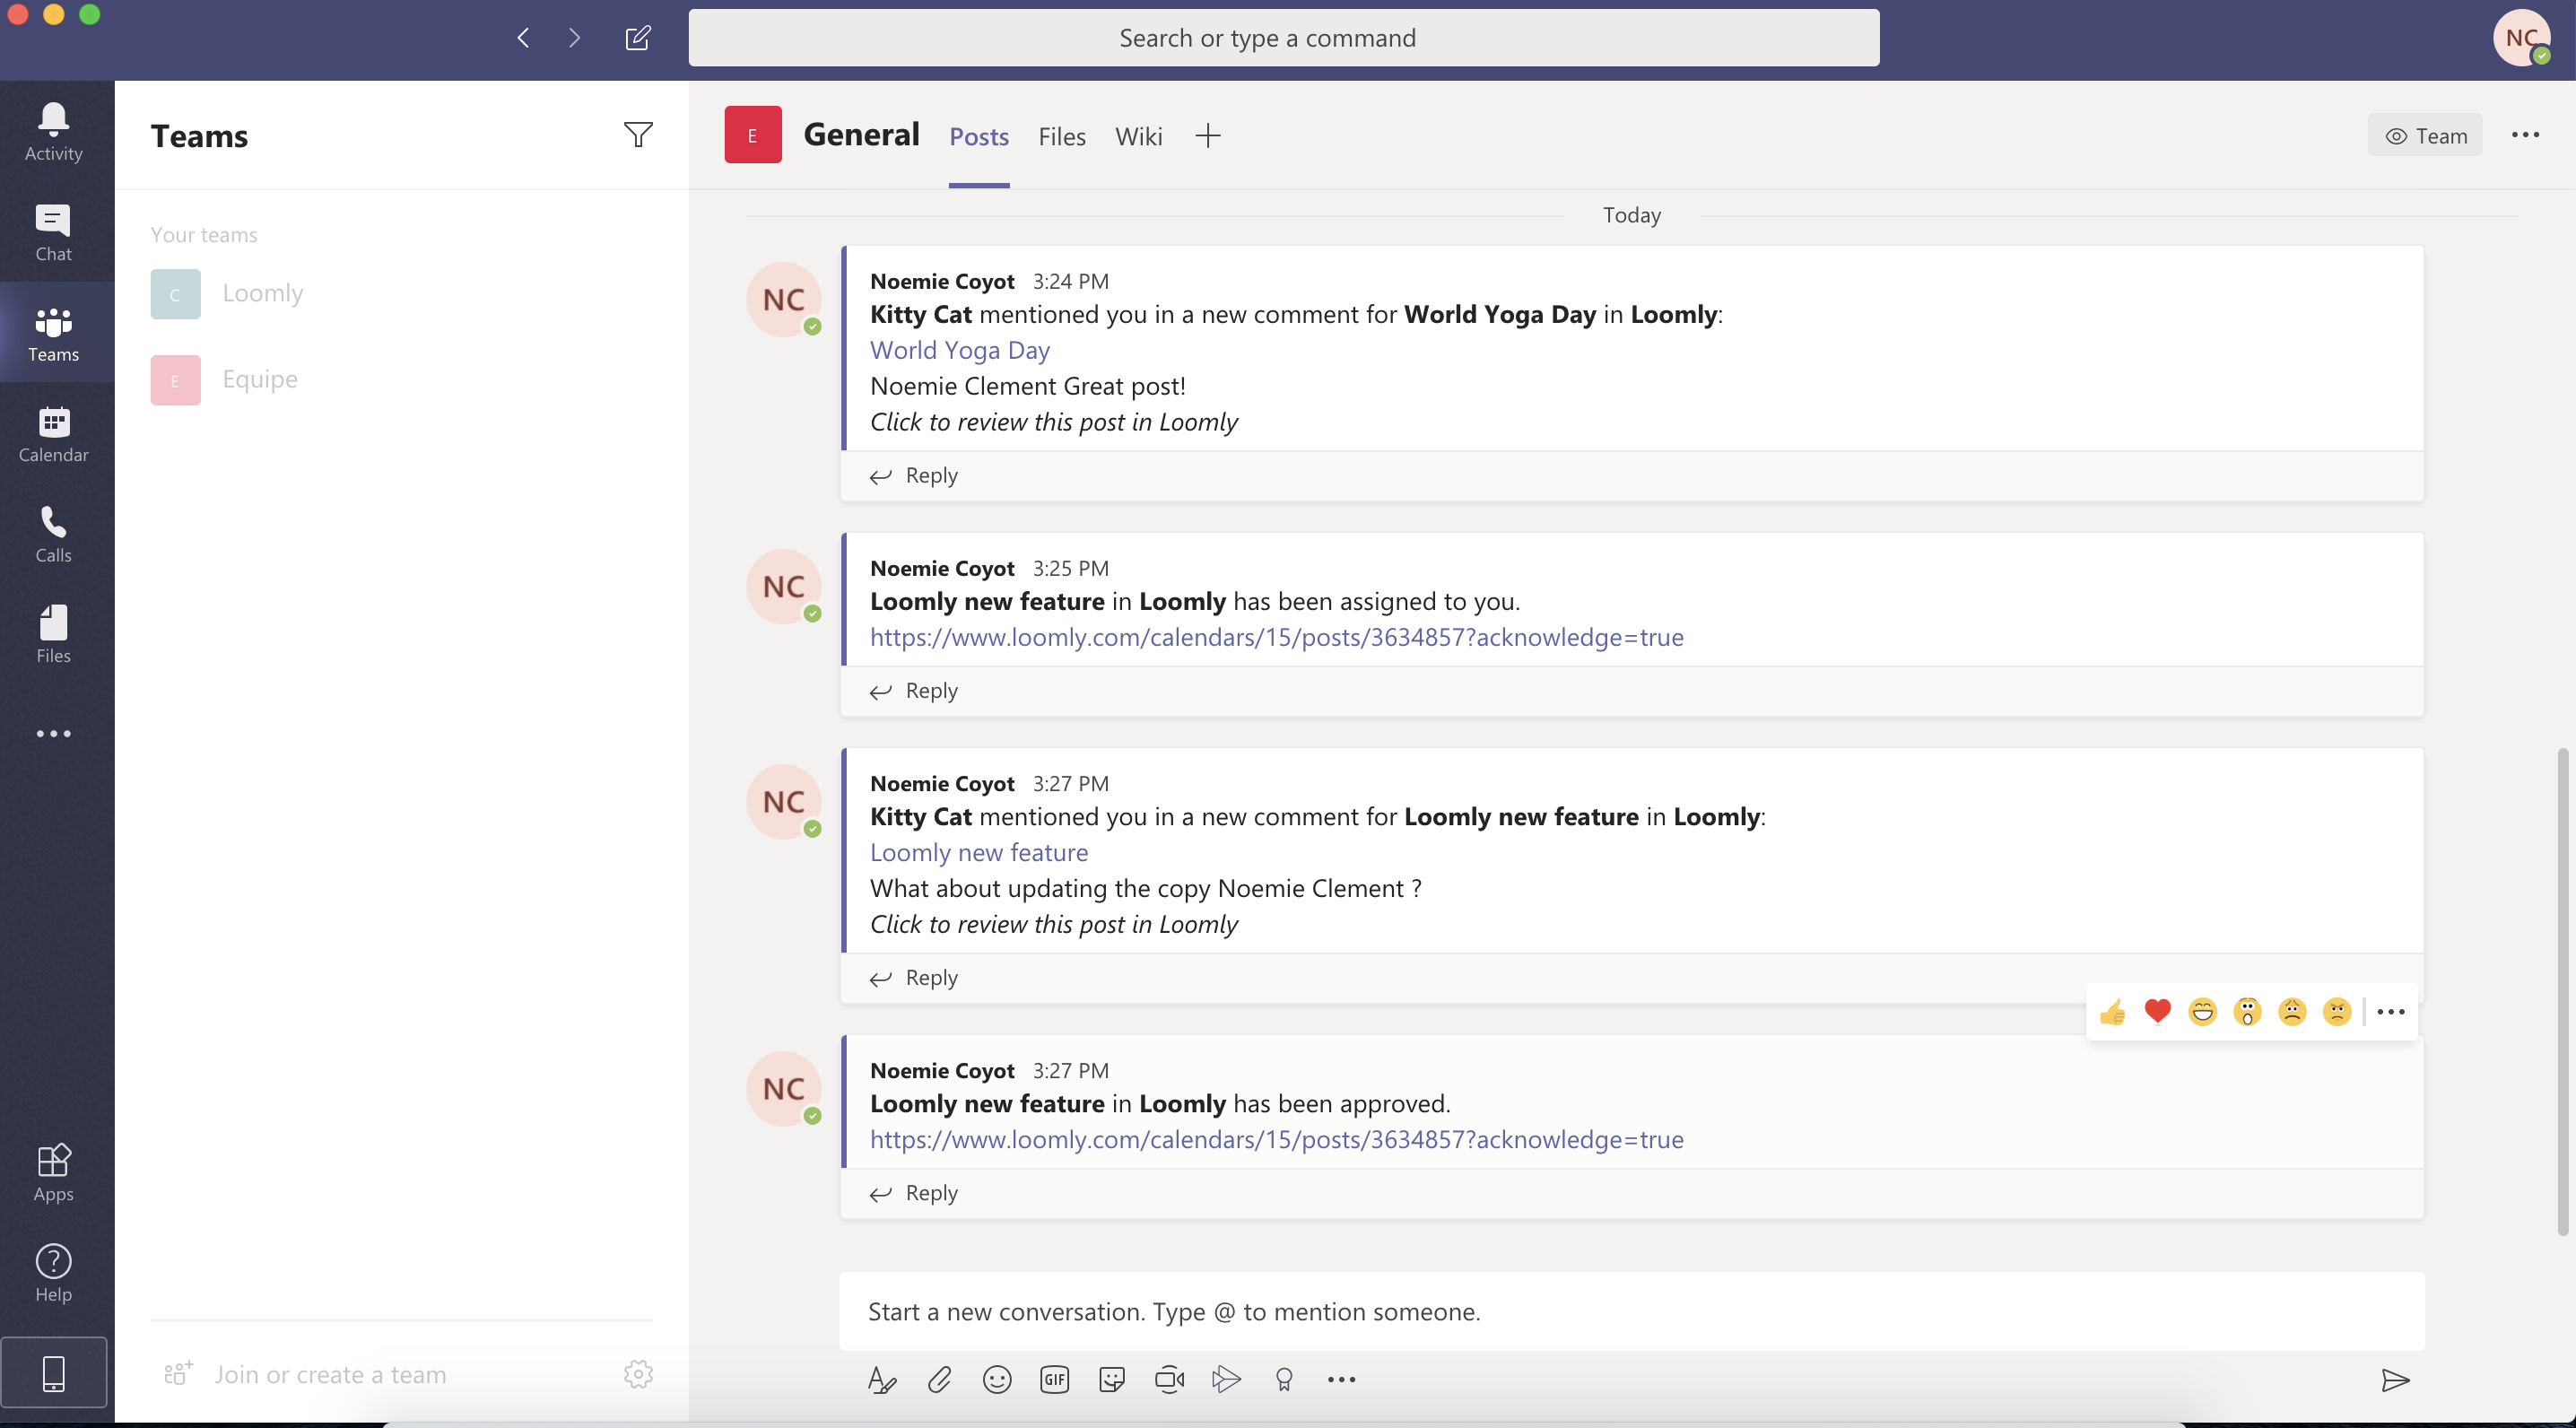2576x1428 pixels.
Task: Open the More apps ellipsis in the sidebar
Action: [53, 733]
